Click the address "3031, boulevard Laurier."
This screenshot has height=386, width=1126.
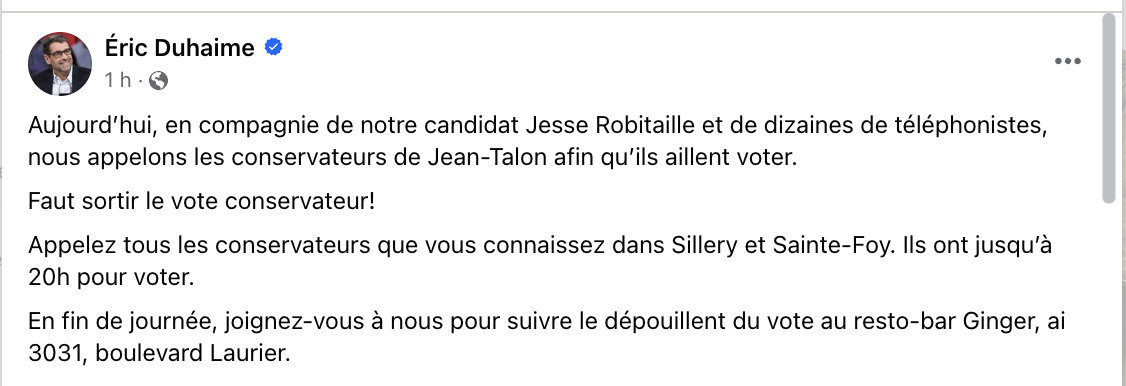click(159, 354)
